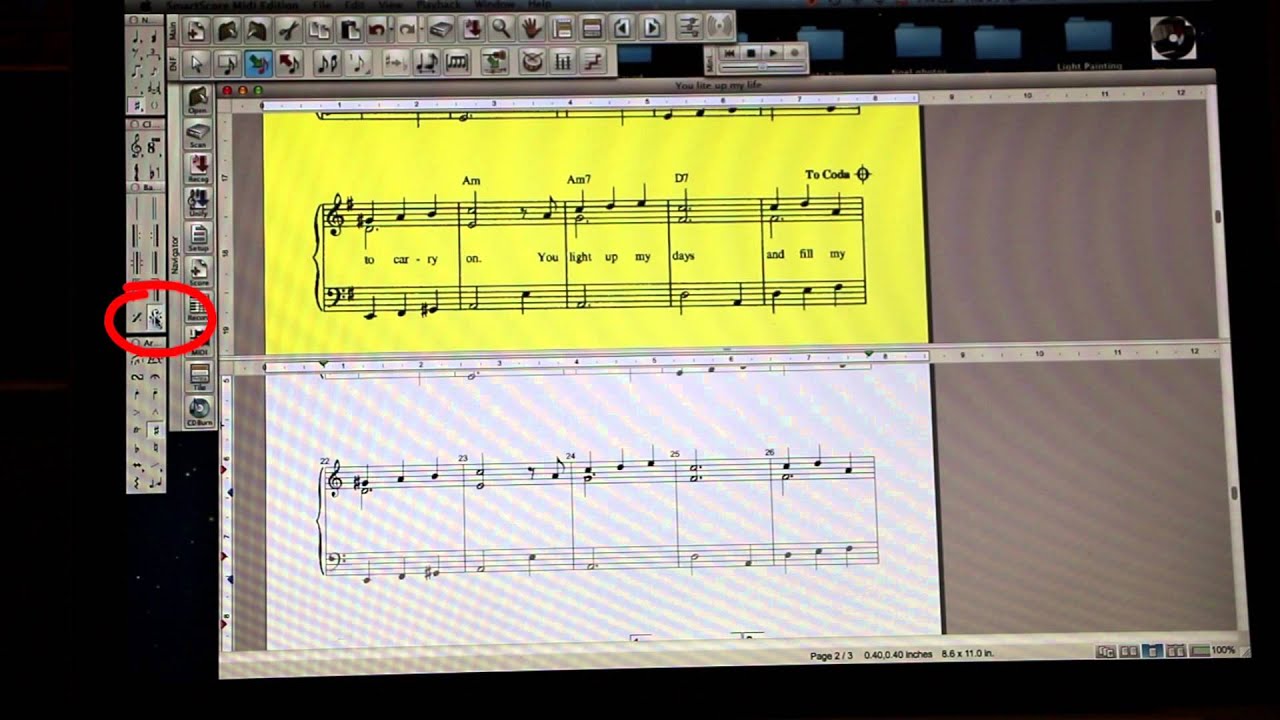Screen dimensions: 1280x720
Task: Click CD Burn in the Navigator panel
Action: coord(198,412)
